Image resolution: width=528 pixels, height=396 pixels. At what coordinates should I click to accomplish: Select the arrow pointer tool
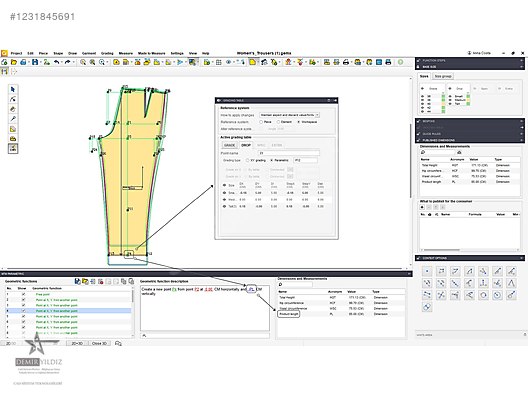tap(13, 89)
